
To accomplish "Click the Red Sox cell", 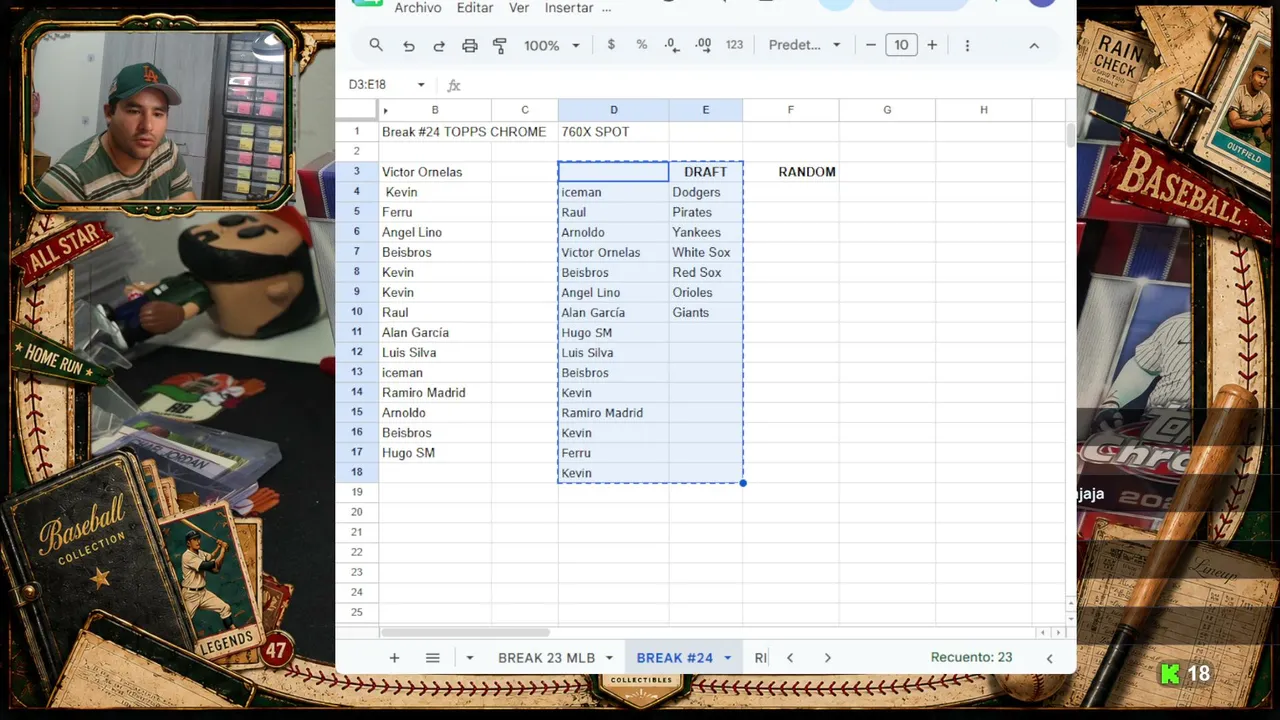I will [706, 272].
